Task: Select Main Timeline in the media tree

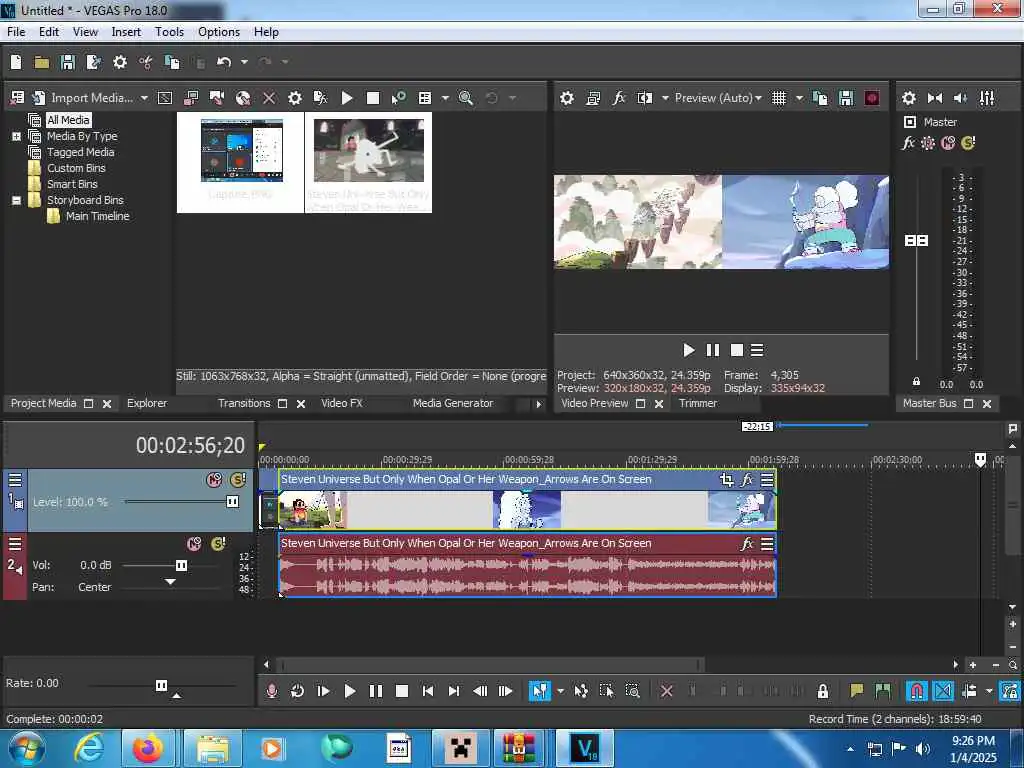Action: point(97,216)
